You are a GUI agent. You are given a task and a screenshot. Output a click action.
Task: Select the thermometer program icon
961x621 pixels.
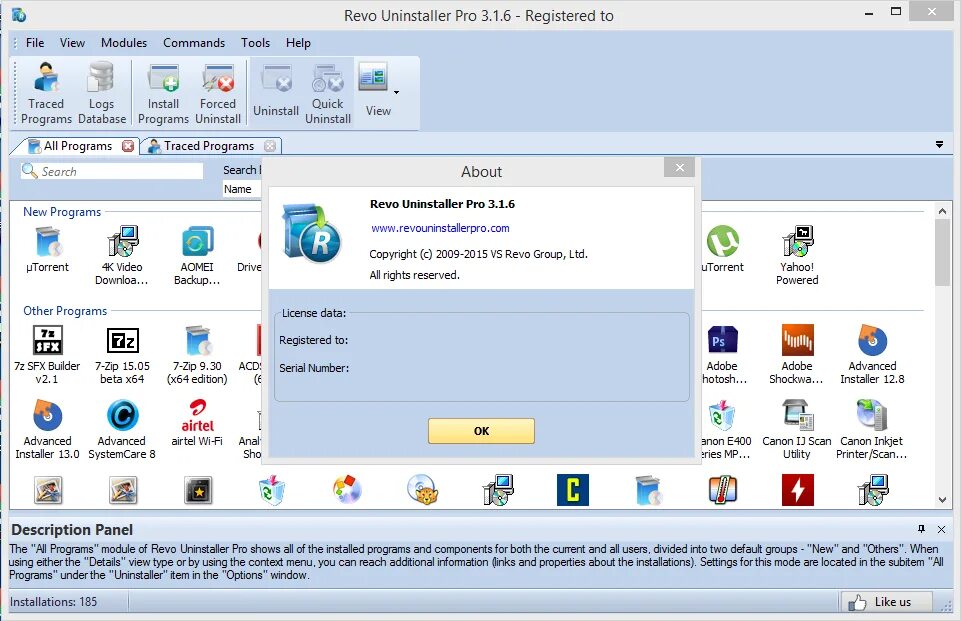(x=723, y=490)
